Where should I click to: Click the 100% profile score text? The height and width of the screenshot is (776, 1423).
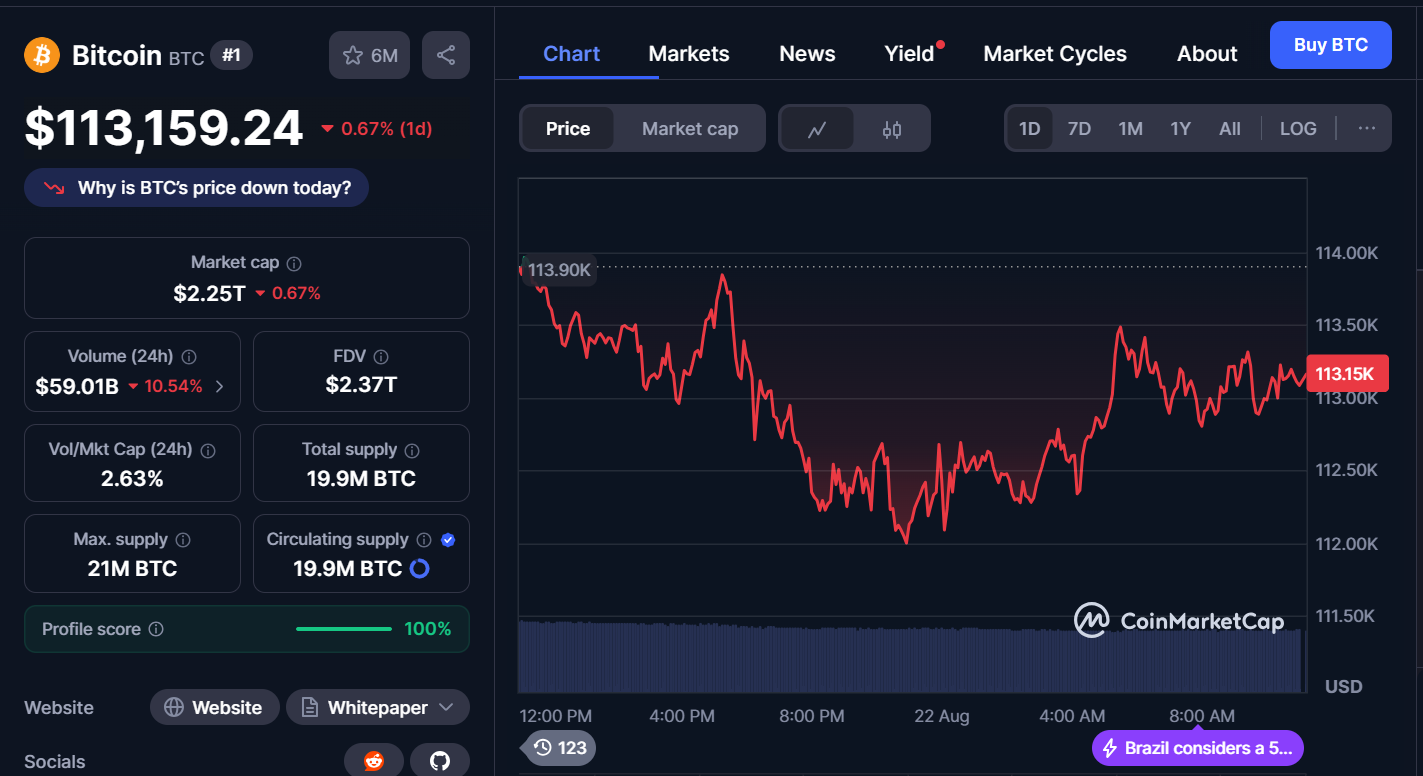[428, 629]
